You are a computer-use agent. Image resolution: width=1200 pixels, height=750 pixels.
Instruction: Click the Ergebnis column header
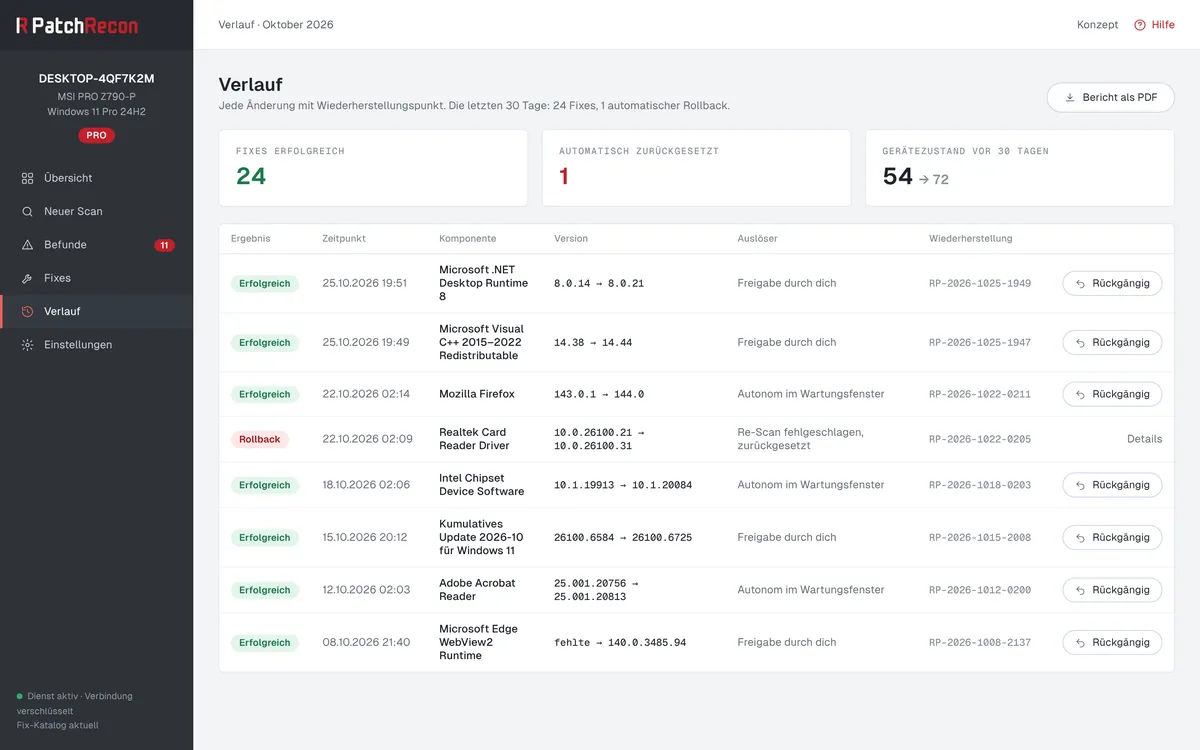[250, 239]
